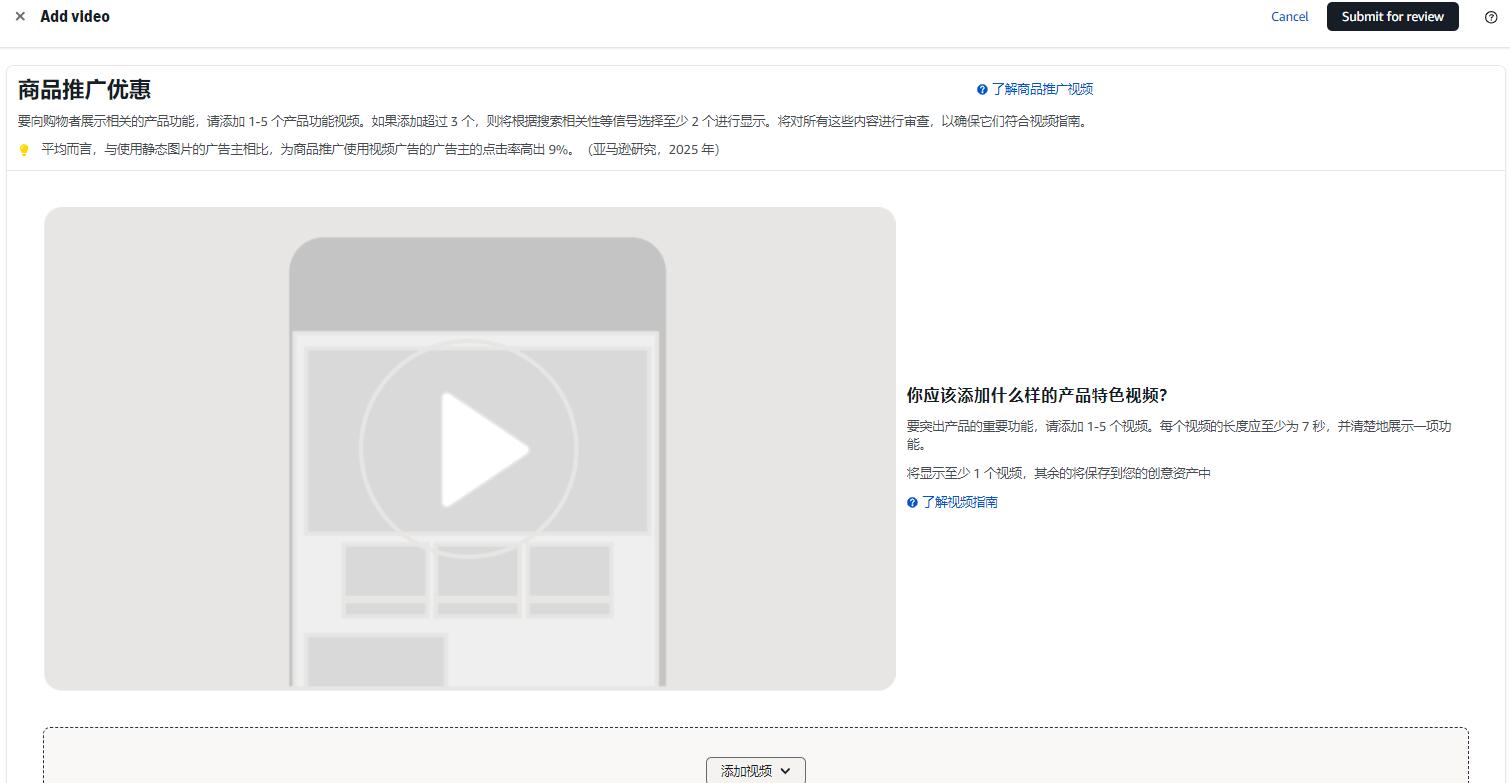This screenshot has height=783, width=1510.
Task: Expand the 添加视频 dropdown button
Action: pos(755,771)
